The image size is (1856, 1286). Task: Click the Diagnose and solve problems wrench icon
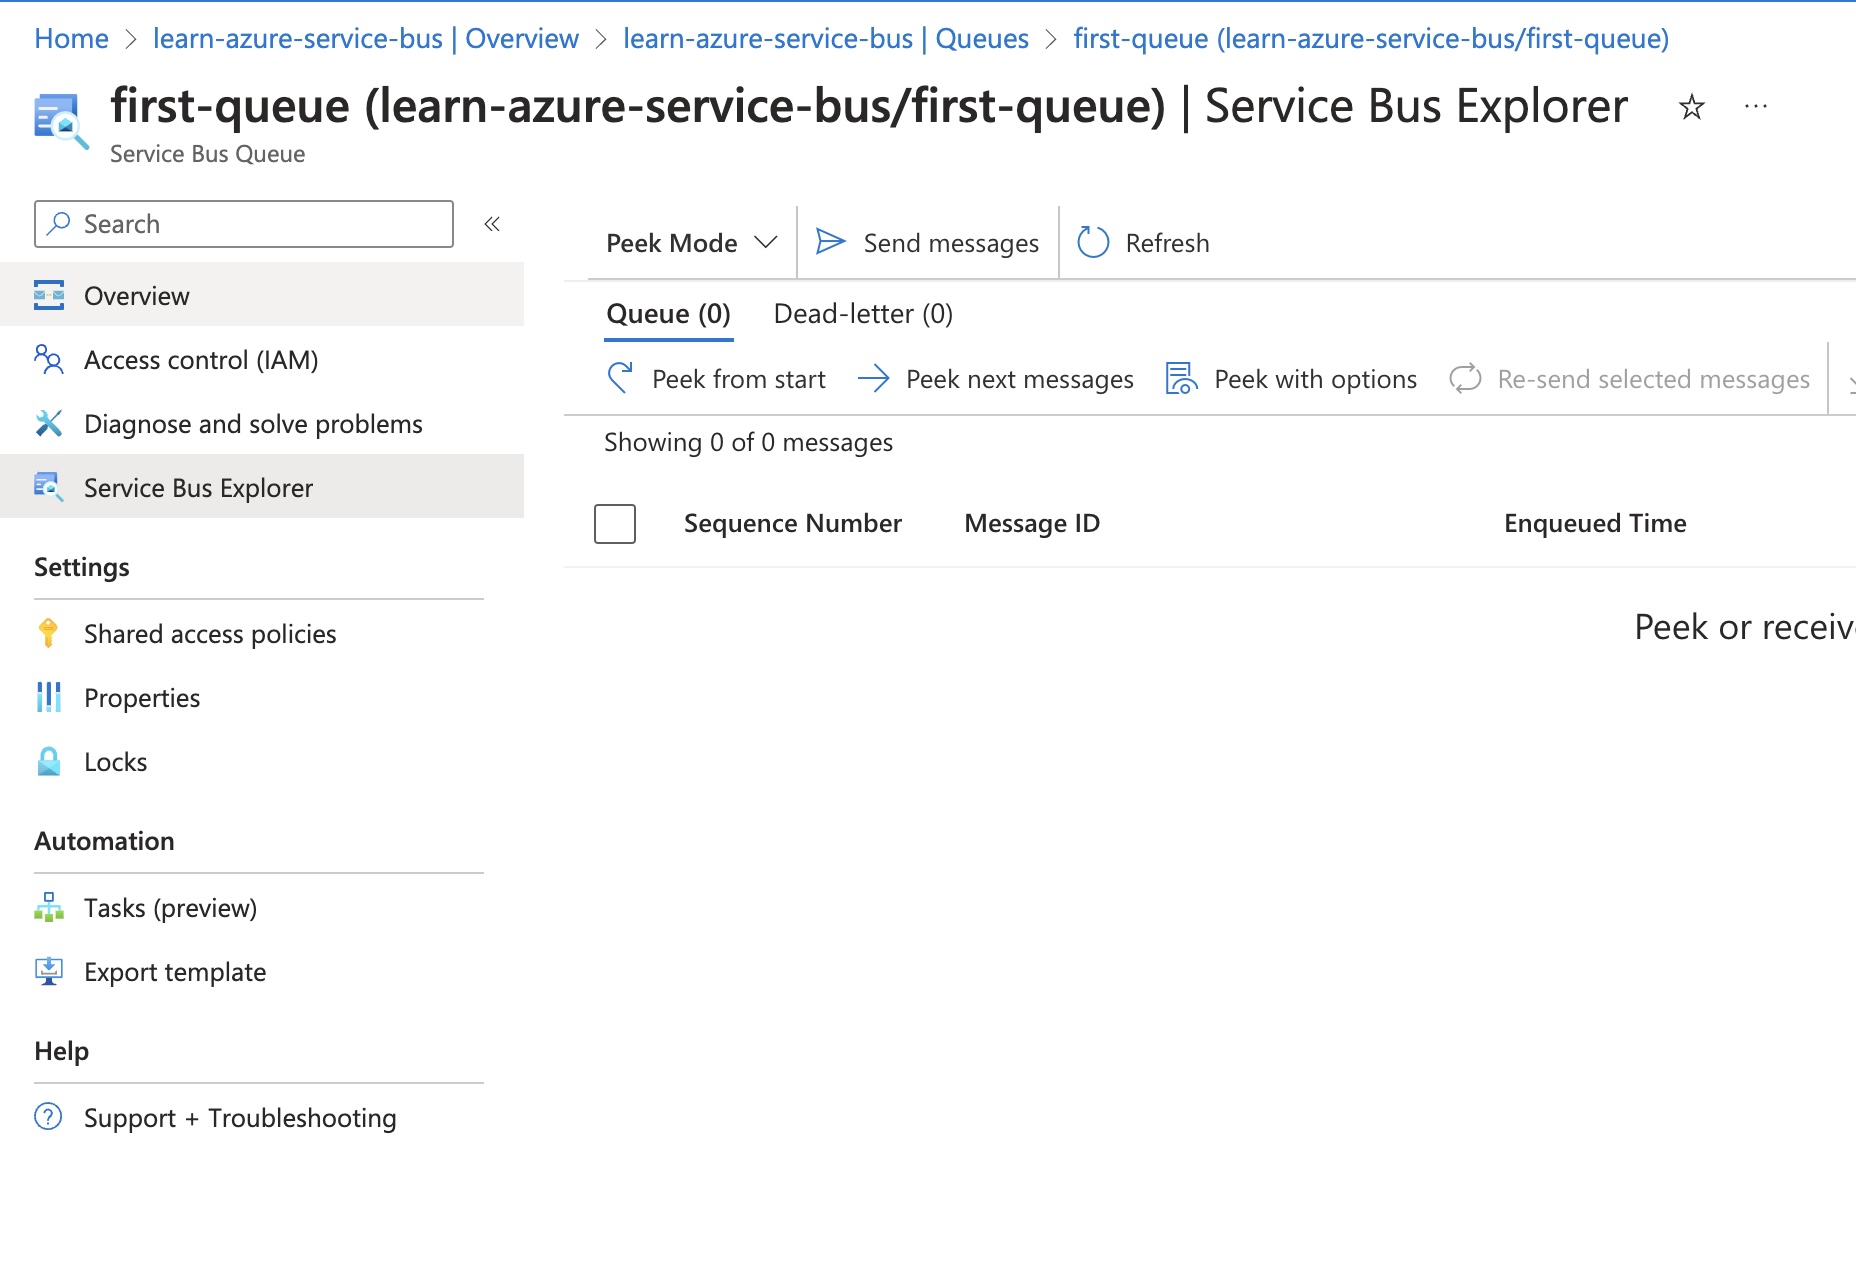tap(49, 423)
